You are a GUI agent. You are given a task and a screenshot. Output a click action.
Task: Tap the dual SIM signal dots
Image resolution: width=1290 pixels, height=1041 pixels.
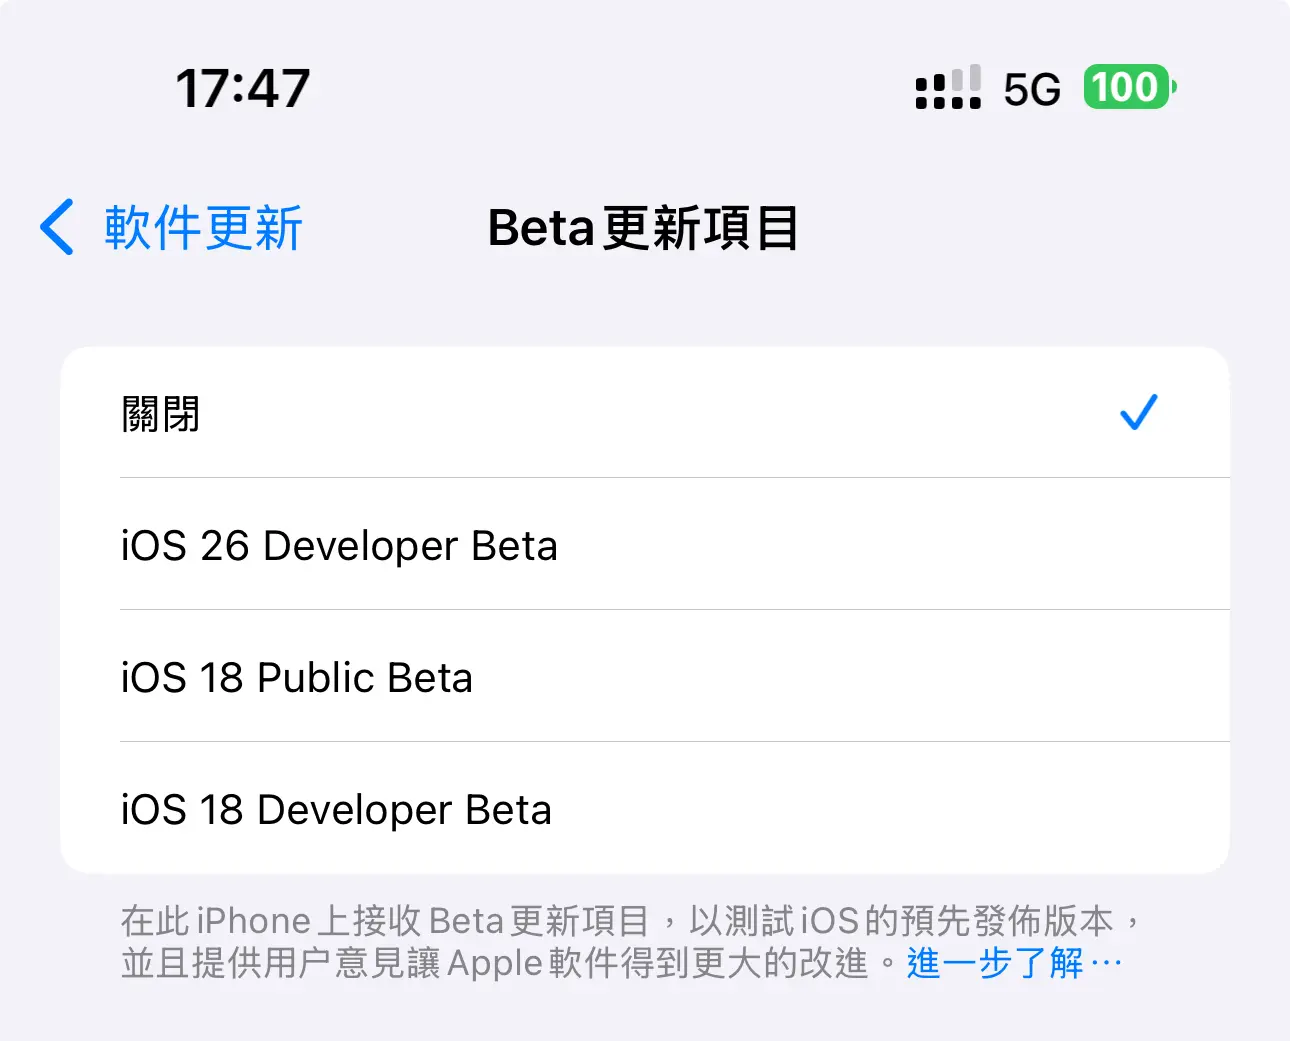(948, 101)
